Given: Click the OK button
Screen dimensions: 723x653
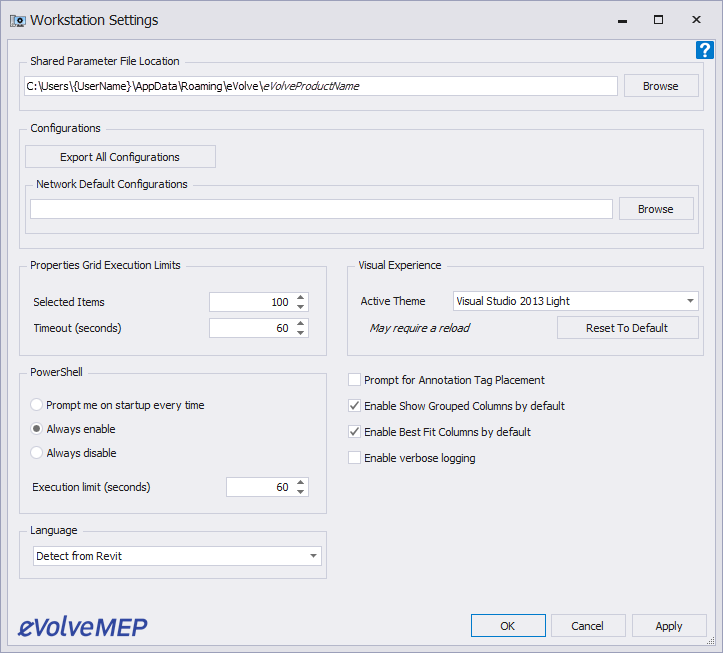Looking at the screenshot, I should tap(508, 626).
